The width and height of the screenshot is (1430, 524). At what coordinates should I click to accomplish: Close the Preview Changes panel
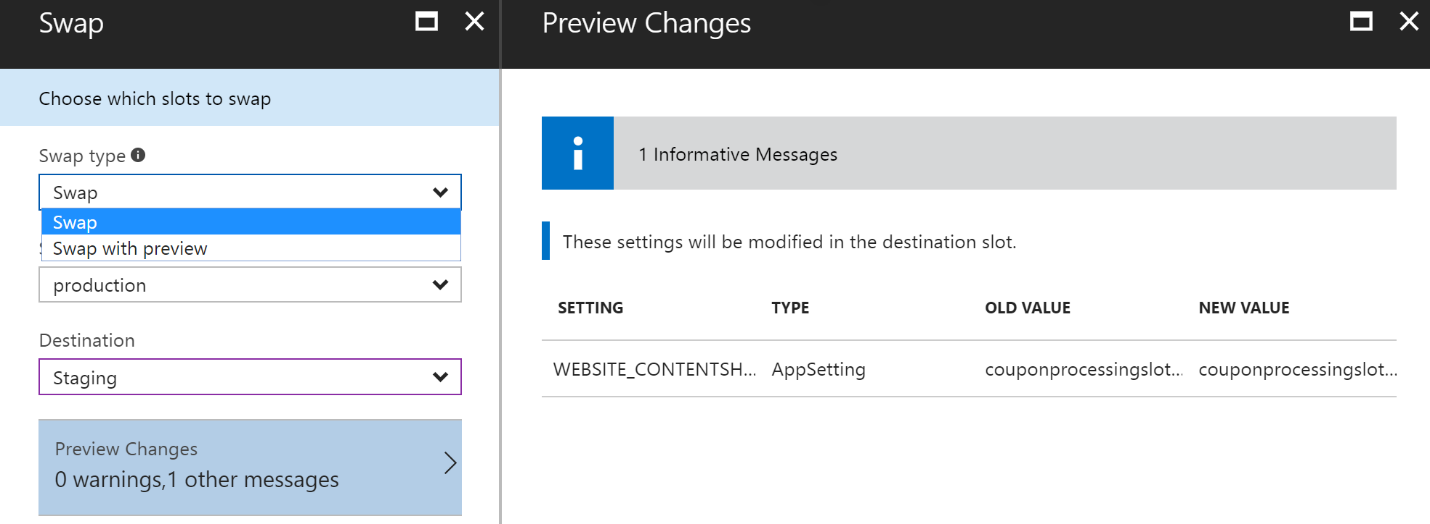1408,22
